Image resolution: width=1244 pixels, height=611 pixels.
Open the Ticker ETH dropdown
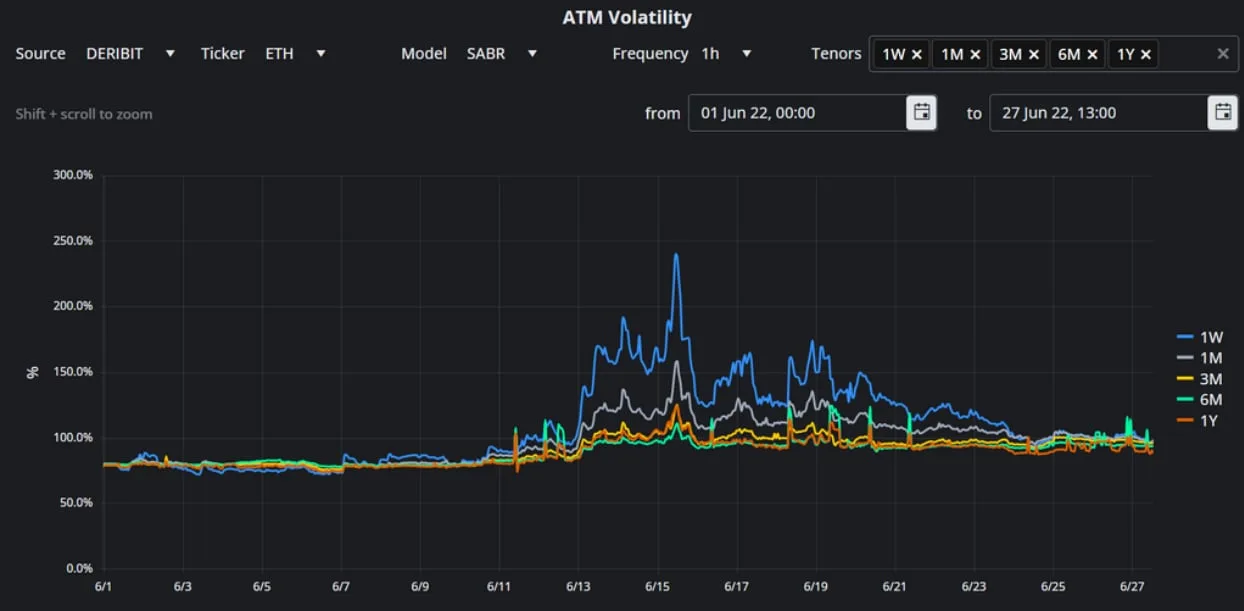(x=296, y=54)
